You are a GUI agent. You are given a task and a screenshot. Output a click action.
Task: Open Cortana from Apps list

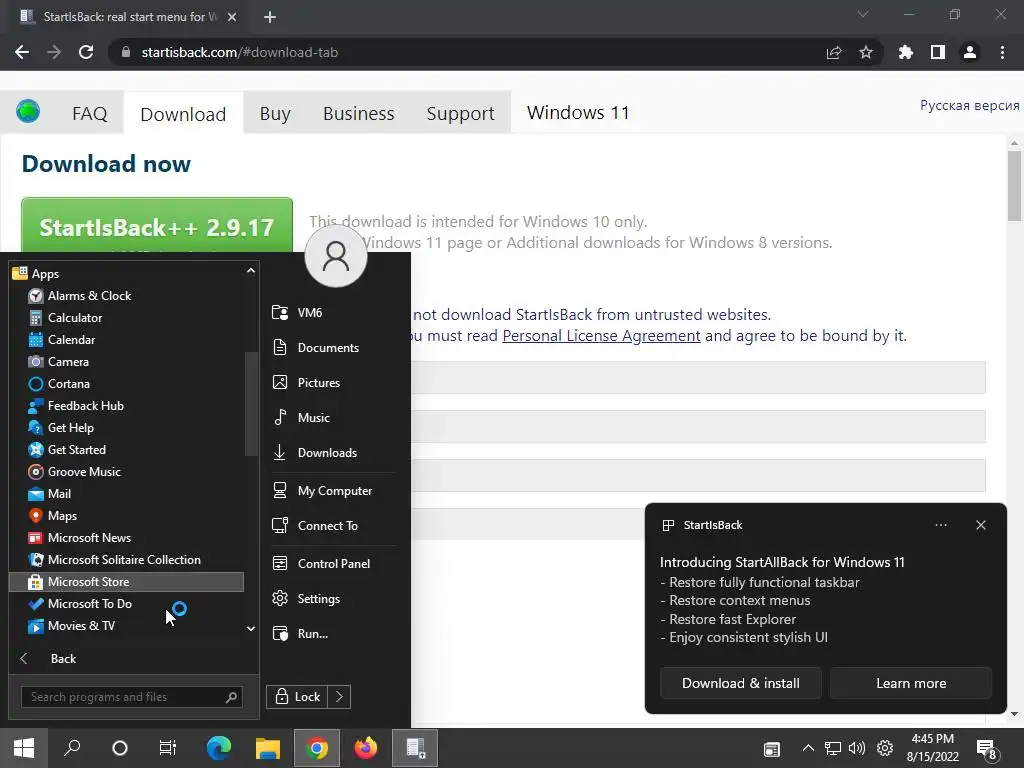click(x=59, y=384)
